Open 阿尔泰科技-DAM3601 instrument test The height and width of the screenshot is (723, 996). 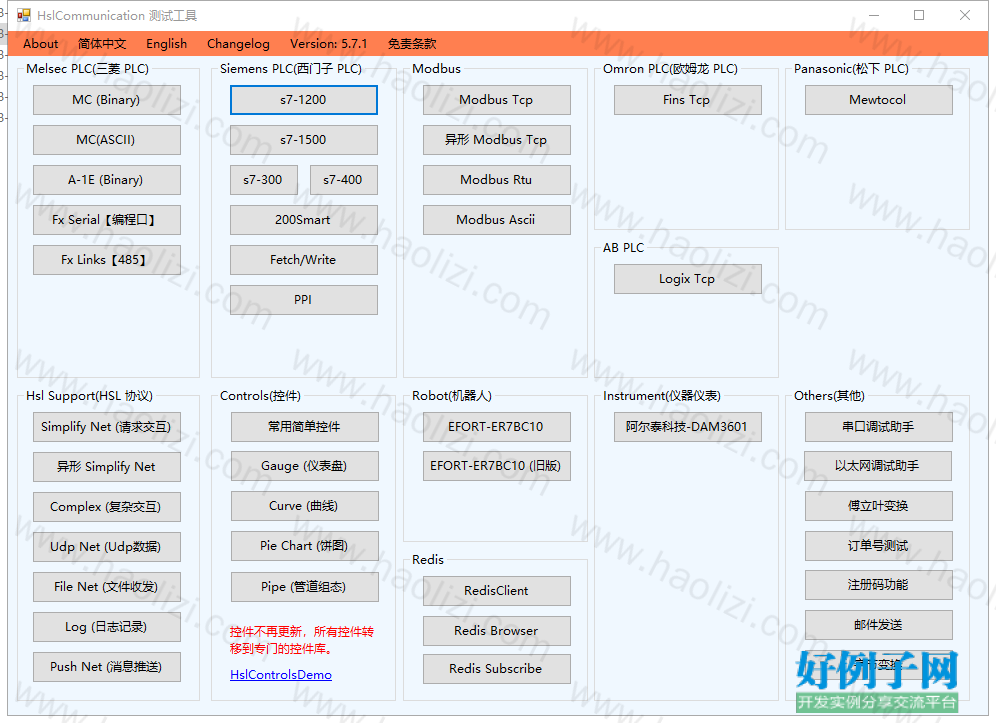687,427
